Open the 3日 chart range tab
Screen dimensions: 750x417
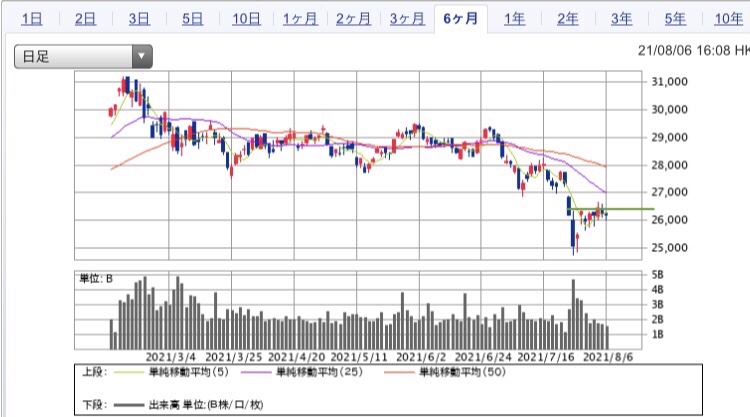[140, 19]
